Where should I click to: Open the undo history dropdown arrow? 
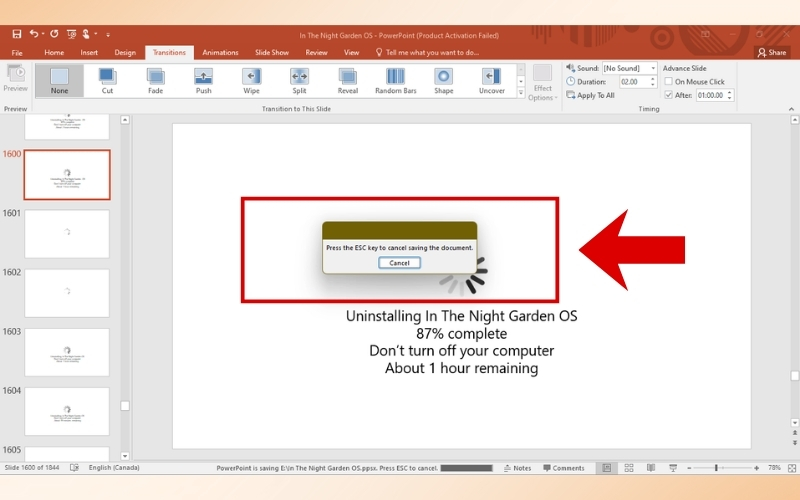click(x=43, y=34)
